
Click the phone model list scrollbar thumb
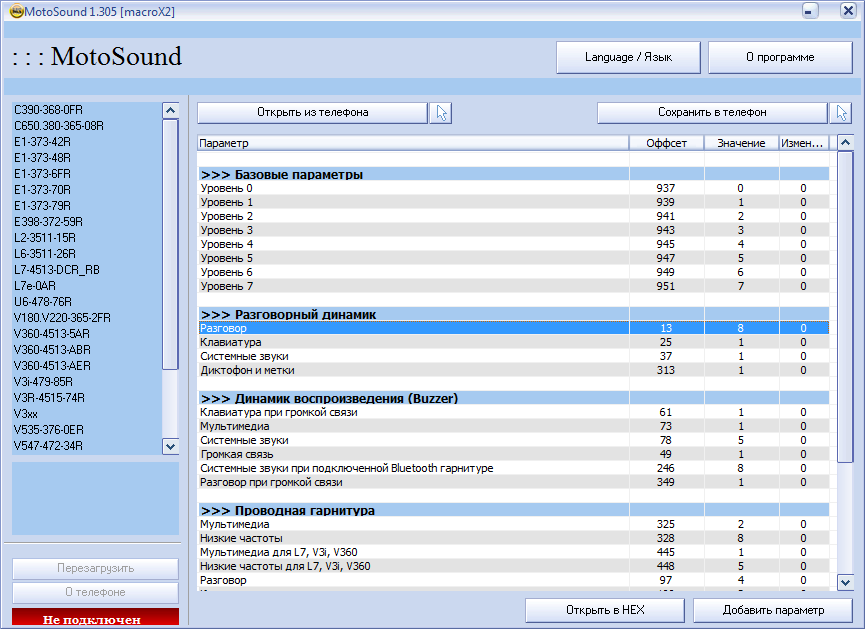point(170,244)
